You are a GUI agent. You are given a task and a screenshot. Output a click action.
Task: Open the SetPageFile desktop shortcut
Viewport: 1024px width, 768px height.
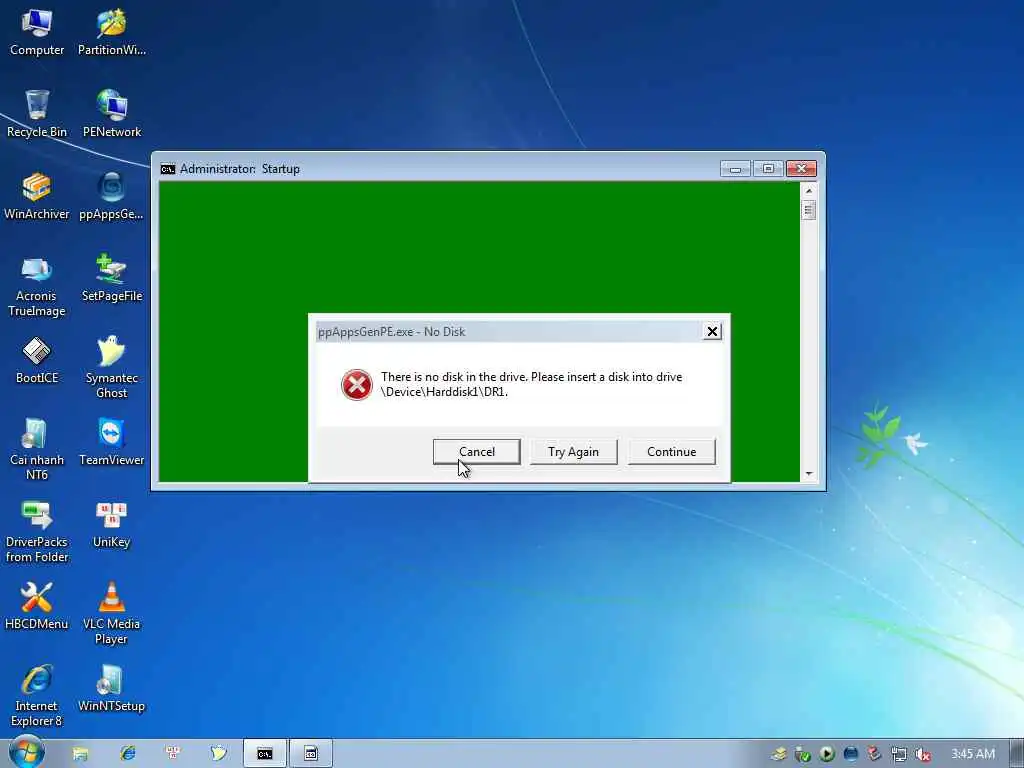112,279
